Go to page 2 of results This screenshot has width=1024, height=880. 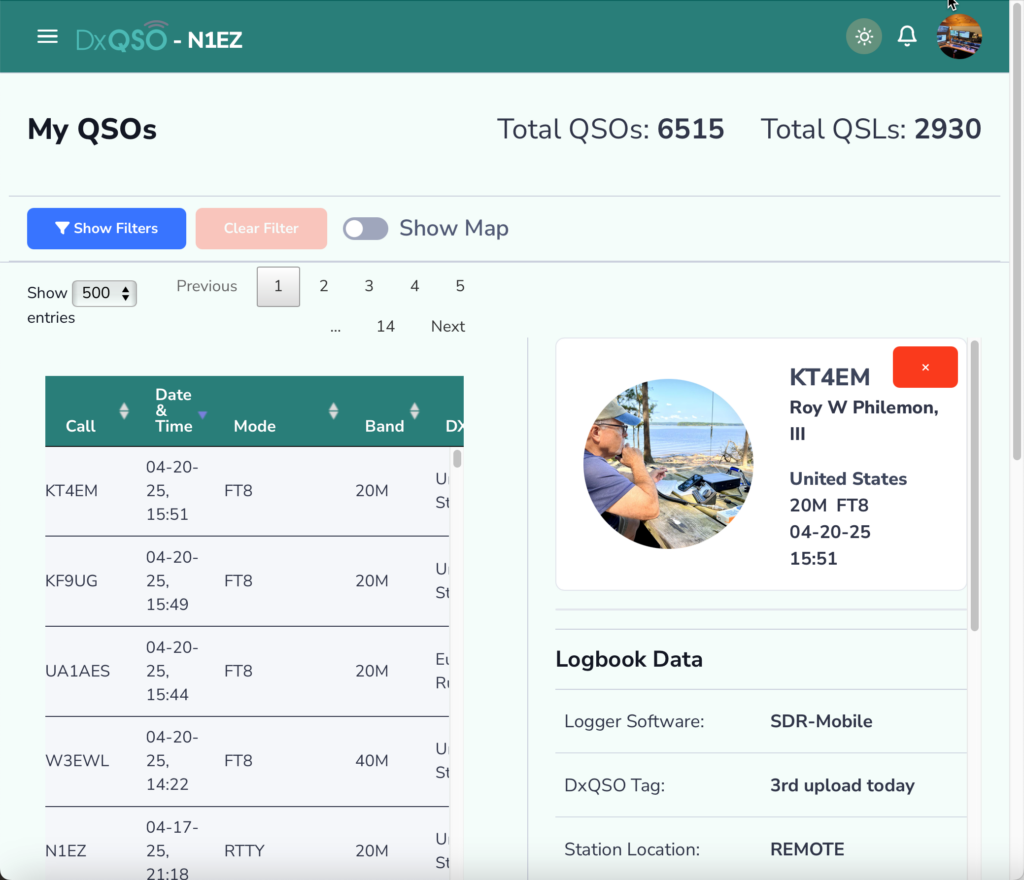[x=323, y=286]
